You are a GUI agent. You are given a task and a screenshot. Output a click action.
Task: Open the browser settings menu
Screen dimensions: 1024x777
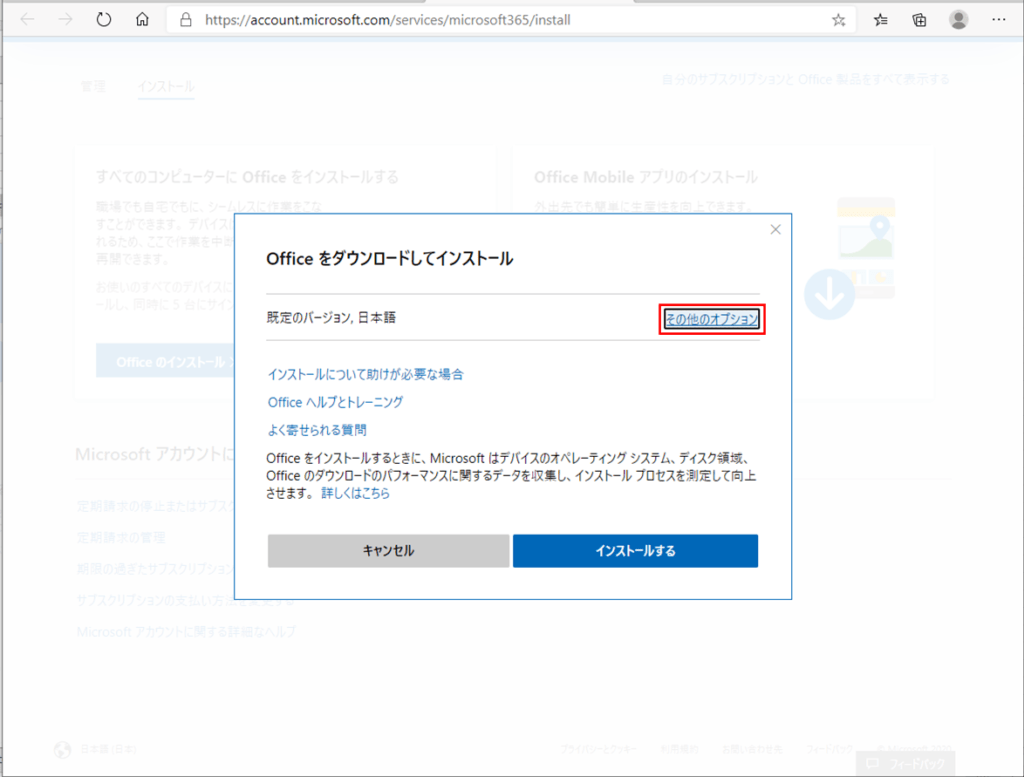click(999, 19)
